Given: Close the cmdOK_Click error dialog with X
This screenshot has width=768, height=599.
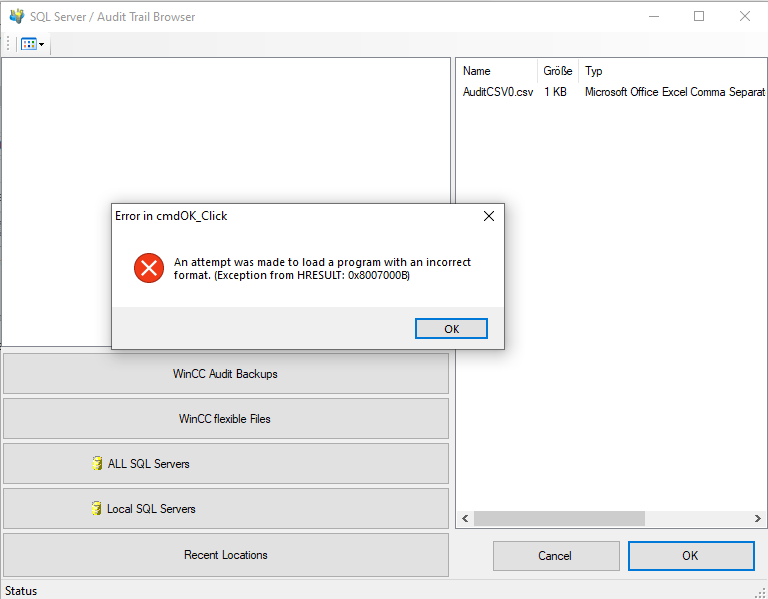Looking at the screenshot, I should [x=489, y=216].
